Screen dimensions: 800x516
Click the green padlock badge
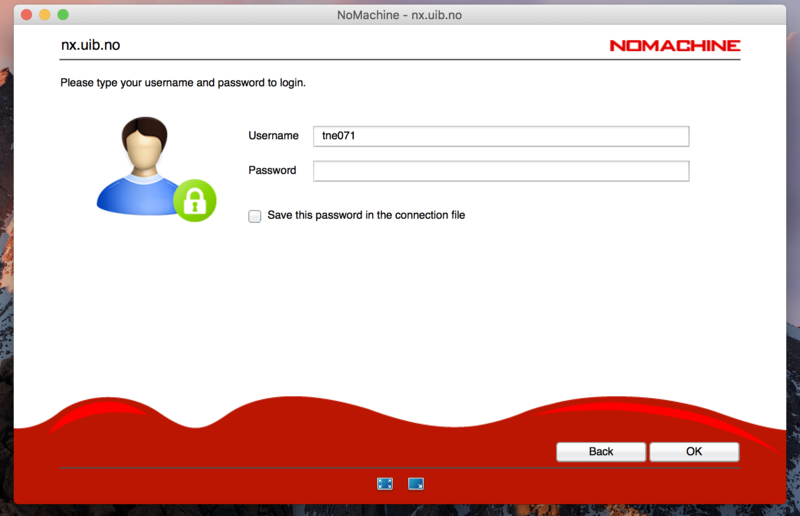(x=195, y=200)
